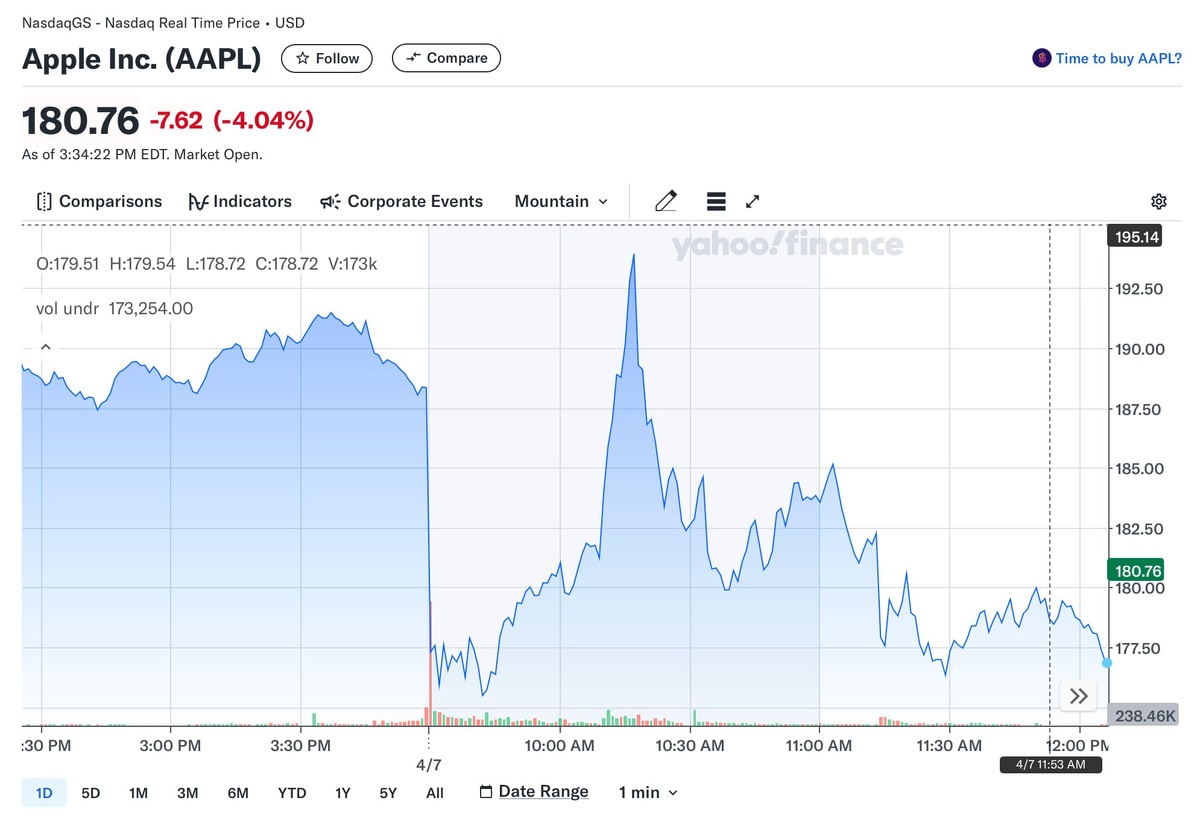Image resolution: width=1200 pixels, height=824 pixels.
Task: Jump to latest data with double-arrow button
Action: click(x=1078, y=696)
